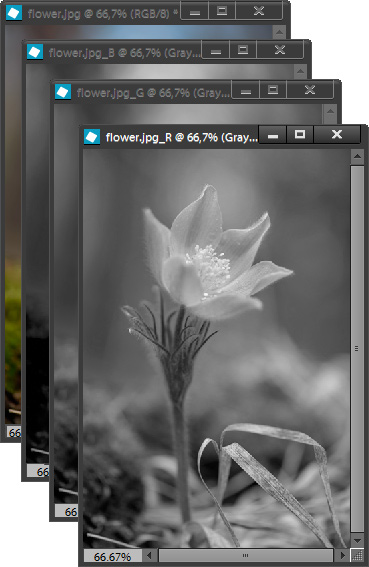Image resolution: width=369 pixels, height=567 pixels.
Task: Minimize the flower.jpg RGB window
Action: tap(195, 11)
